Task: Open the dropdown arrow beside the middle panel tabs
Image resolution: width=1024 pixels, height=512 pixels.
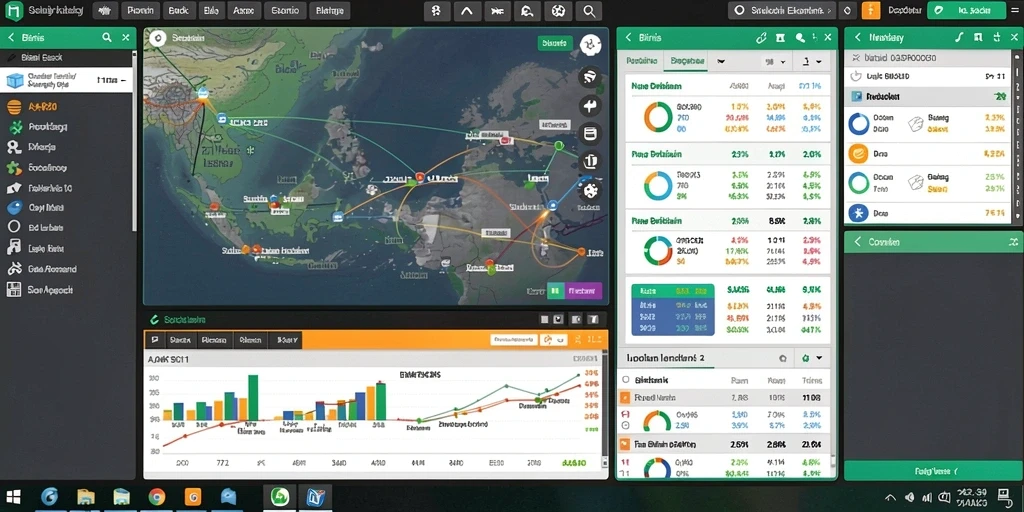Action: click(x=721, y=62)
